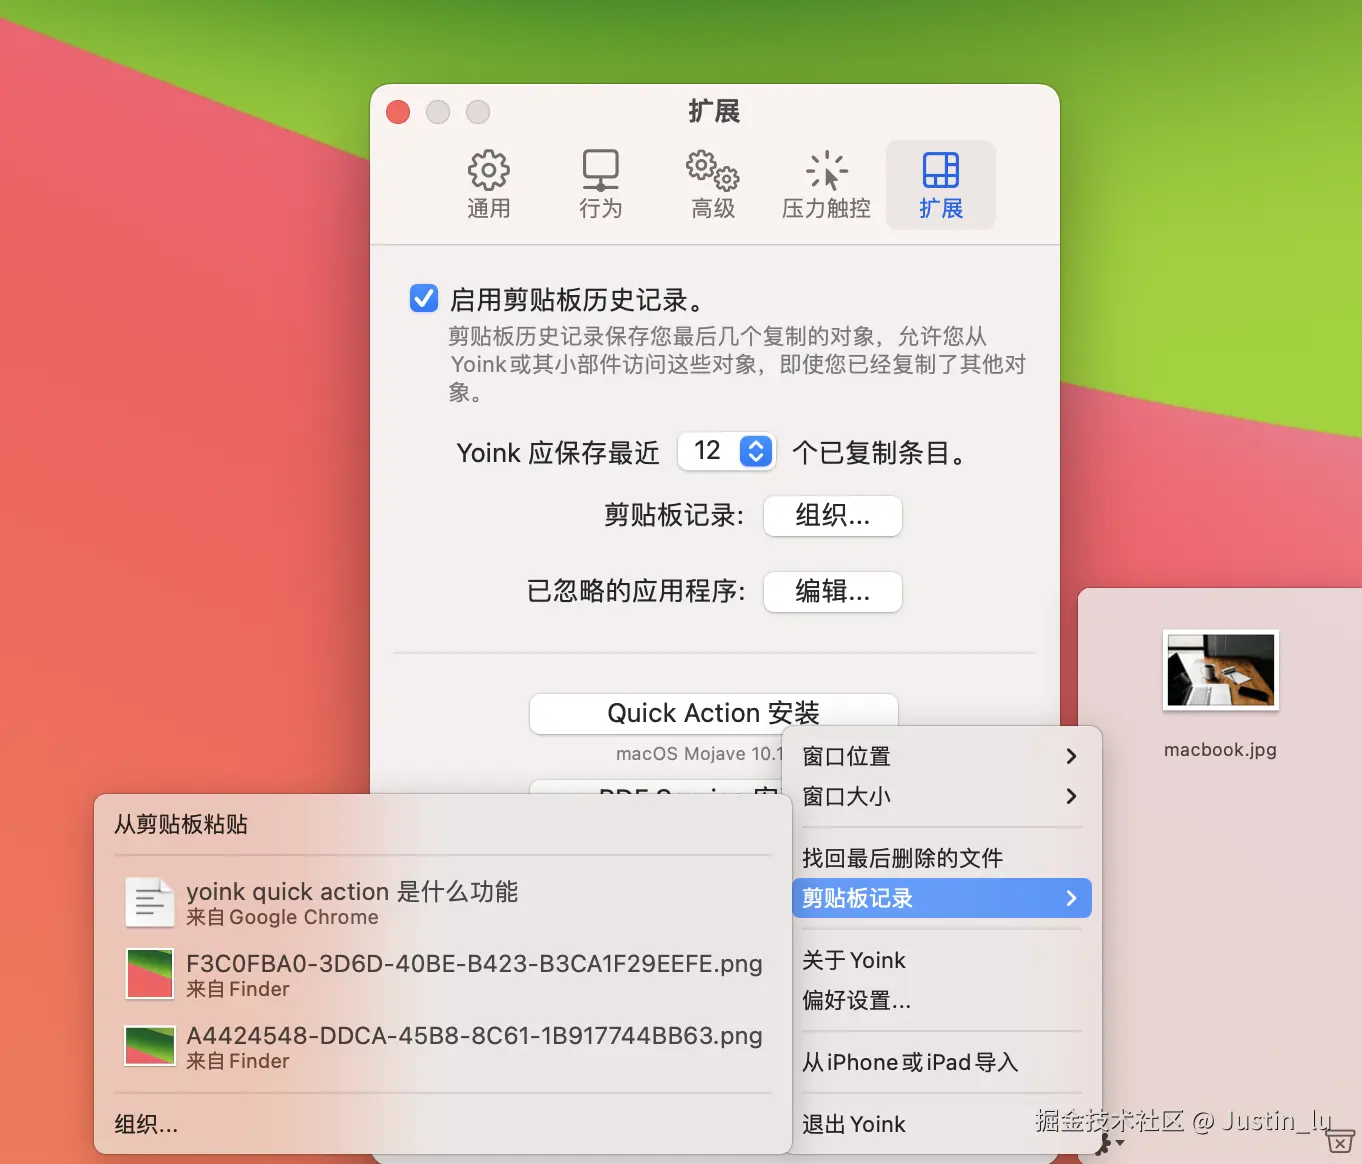Click the A4424548 png file icon
The image size is (1362, 1164).
[x=150, y=1046]
